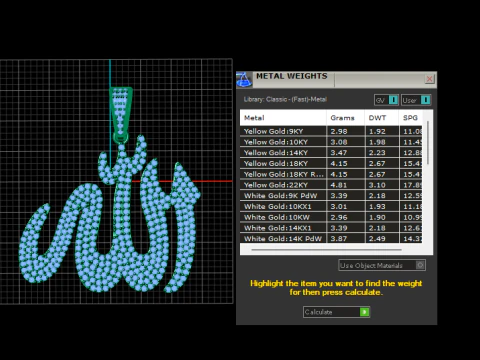Viewport: 480px width, 360px height.
Task: Select the White Gold:10KW row
Action: (331, 217)
